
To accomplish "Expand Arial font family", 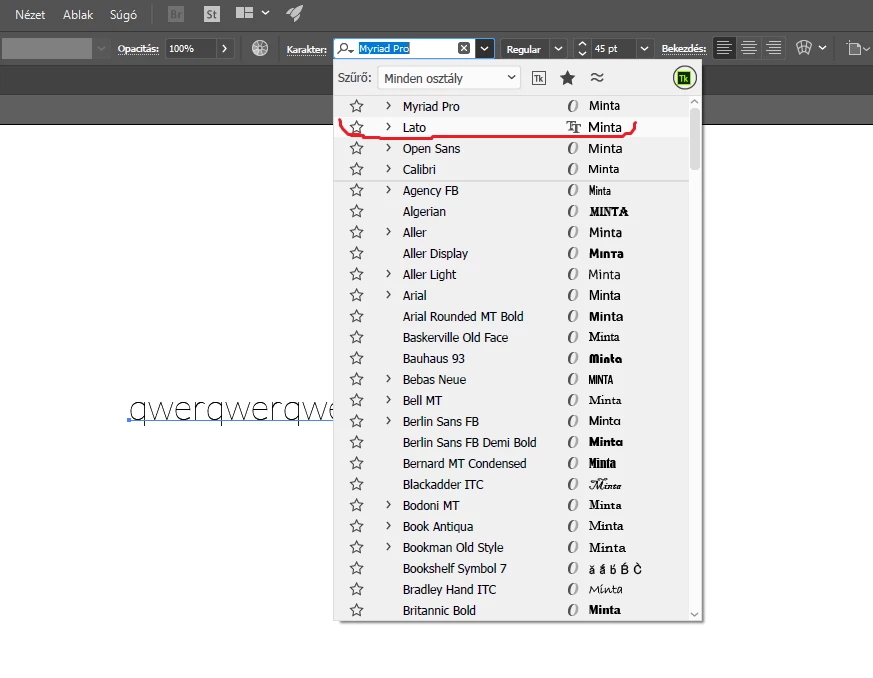I will point(389,294).
